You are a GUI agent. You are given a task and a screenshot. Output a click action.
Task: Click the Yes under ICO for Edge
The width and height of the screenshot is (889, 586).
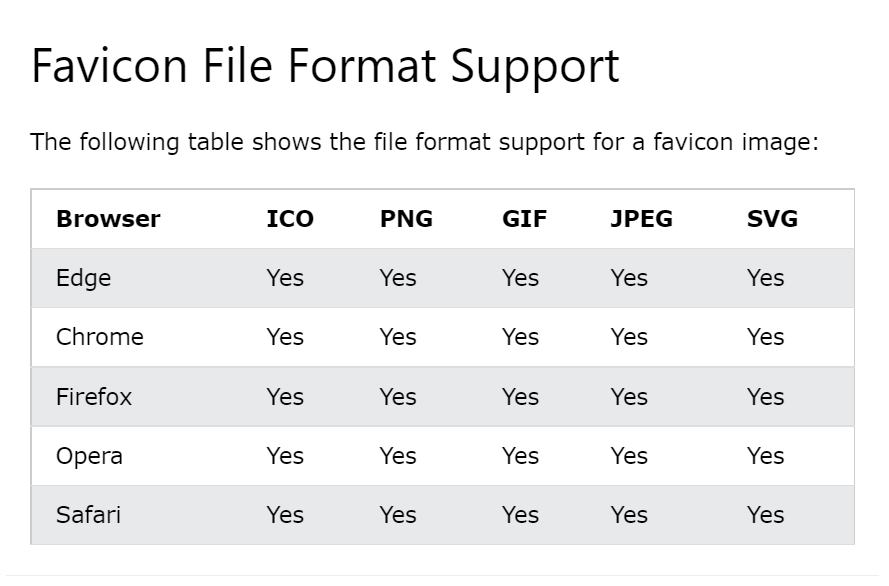click(x=285, y=278)
